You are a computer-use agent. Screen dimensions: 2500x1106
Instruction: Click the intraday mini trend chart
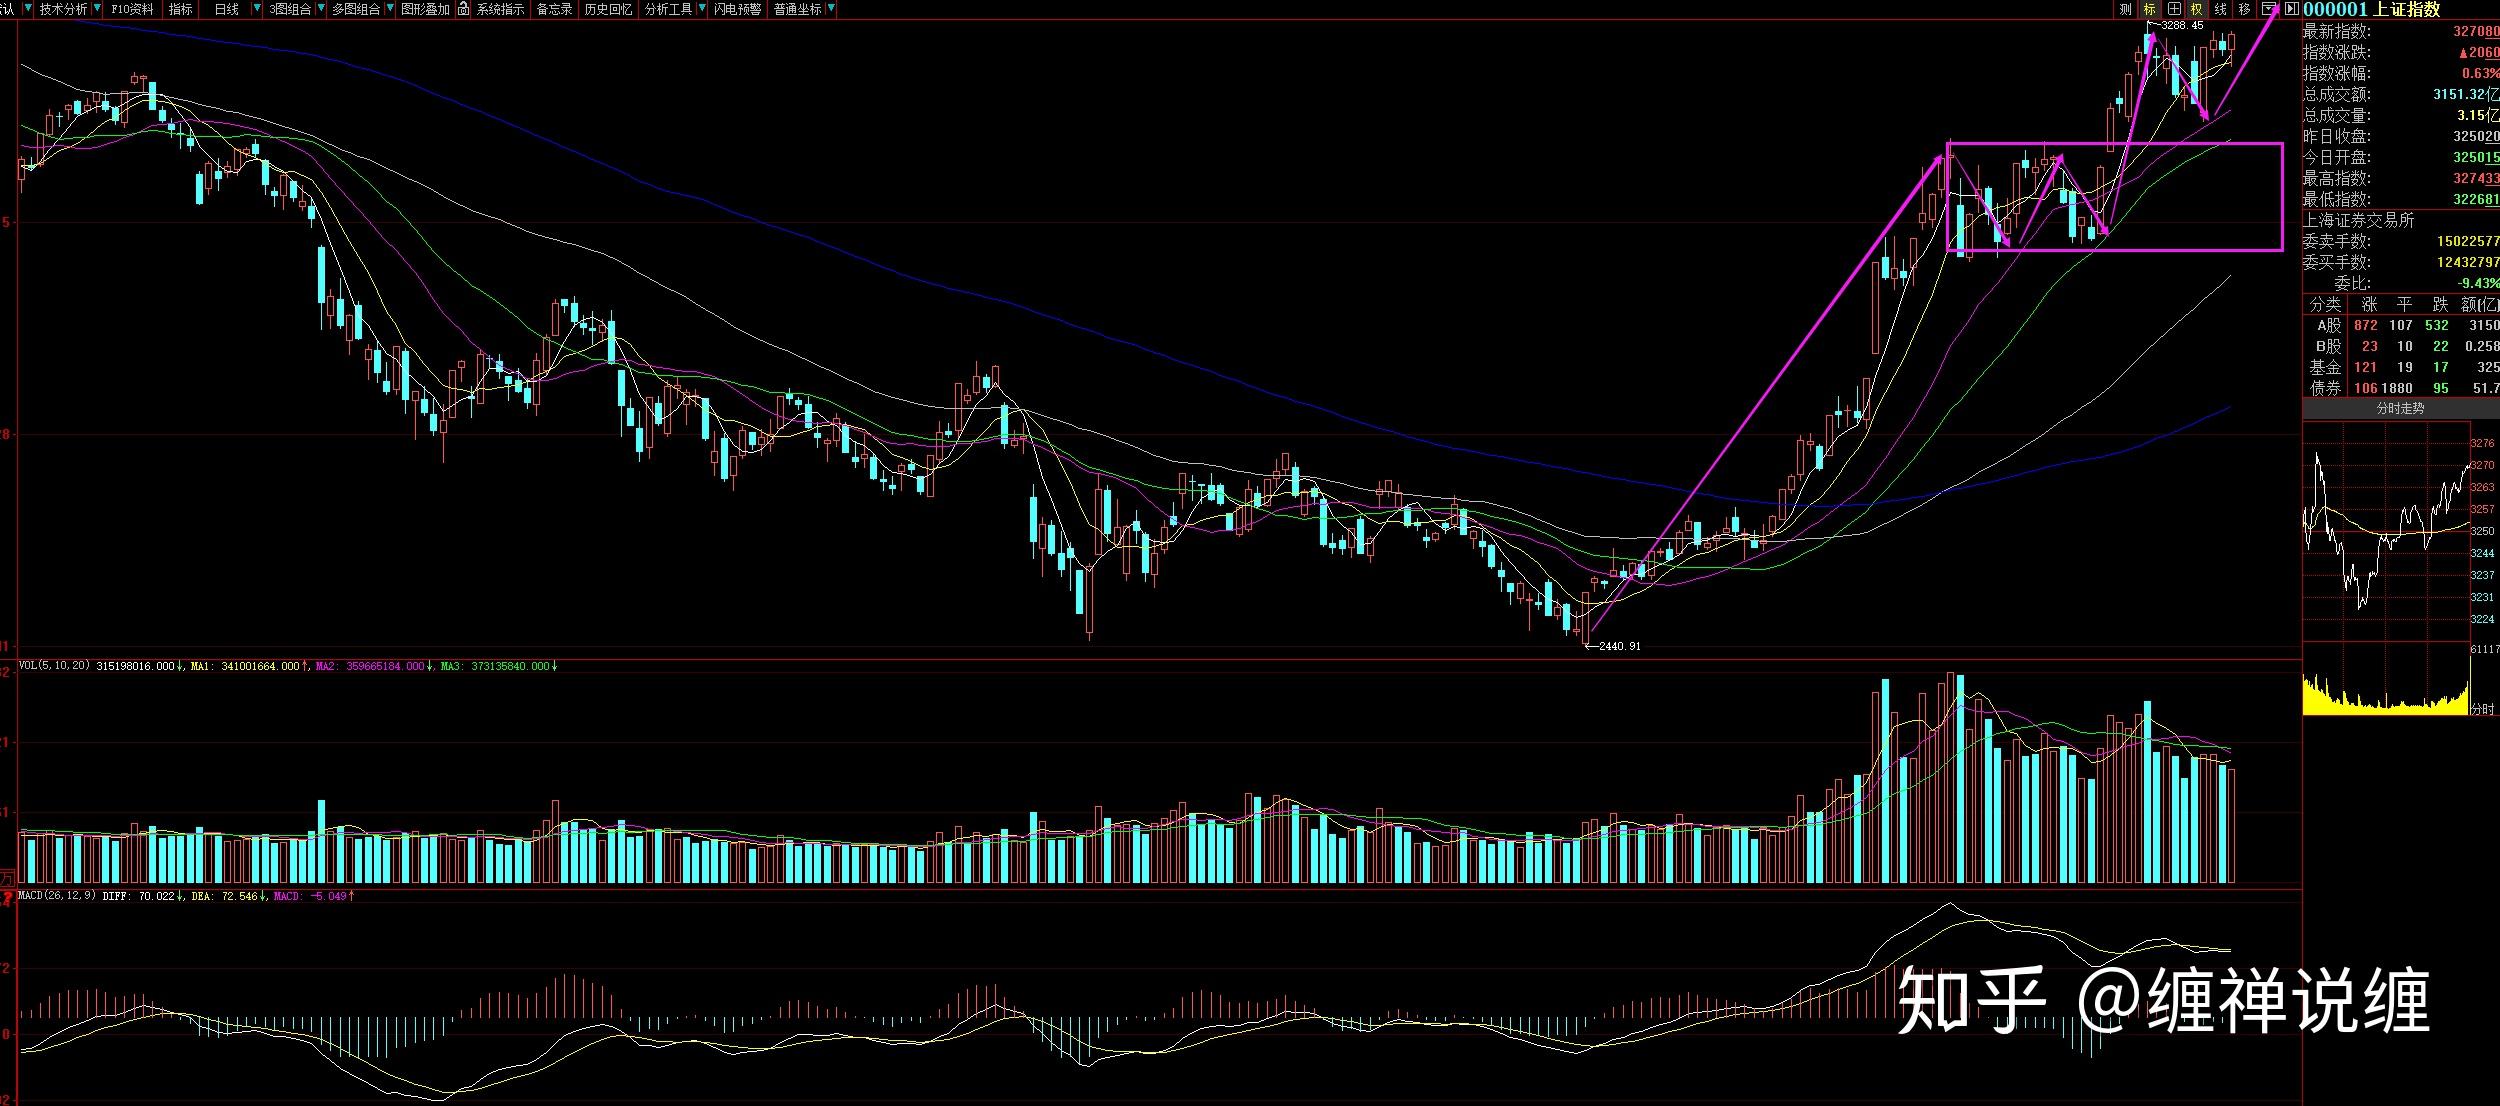(2385, 530)
